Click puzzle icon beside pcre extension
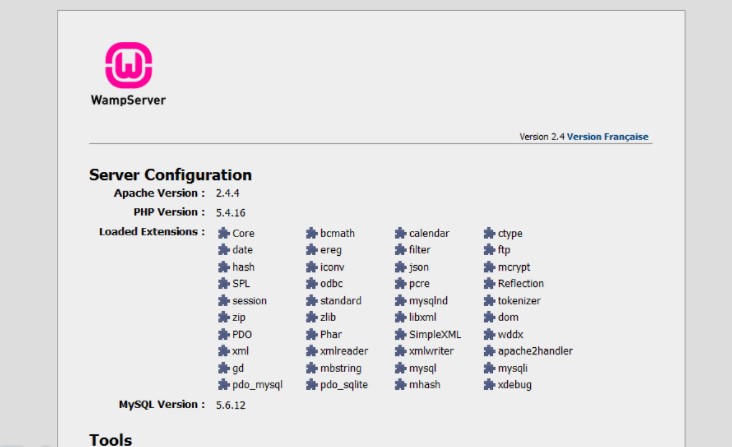 coord(400,283)
